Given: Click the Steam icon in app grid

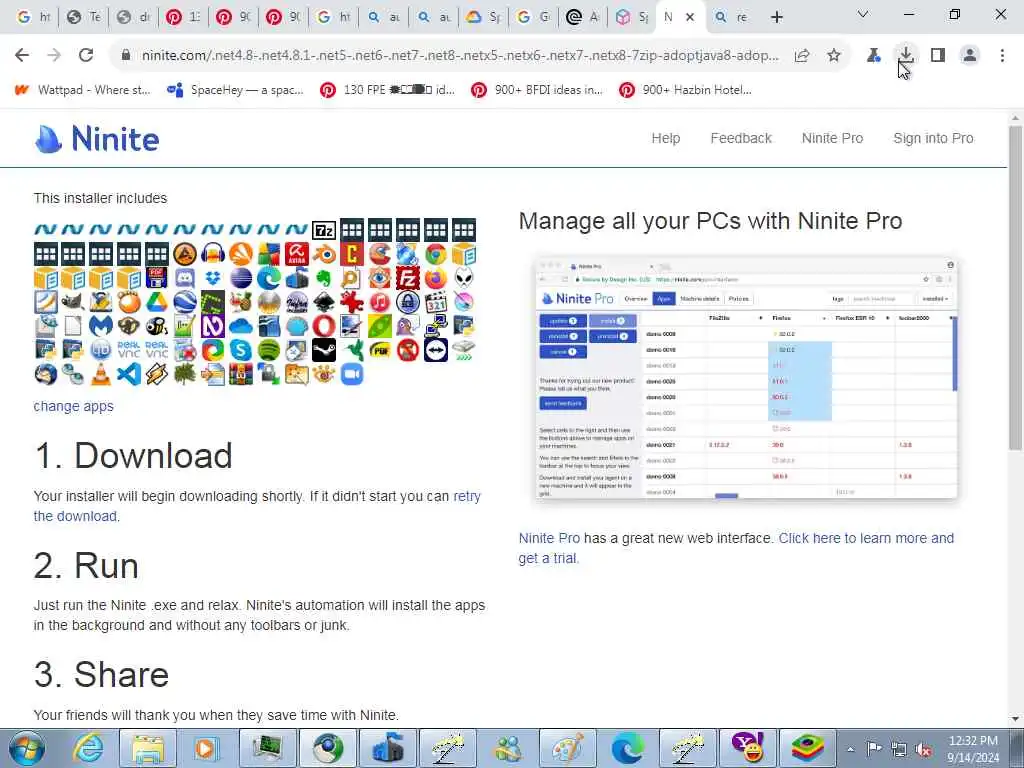Looking at the screenshot, I should pyautogui.click(x=324, y=351).
